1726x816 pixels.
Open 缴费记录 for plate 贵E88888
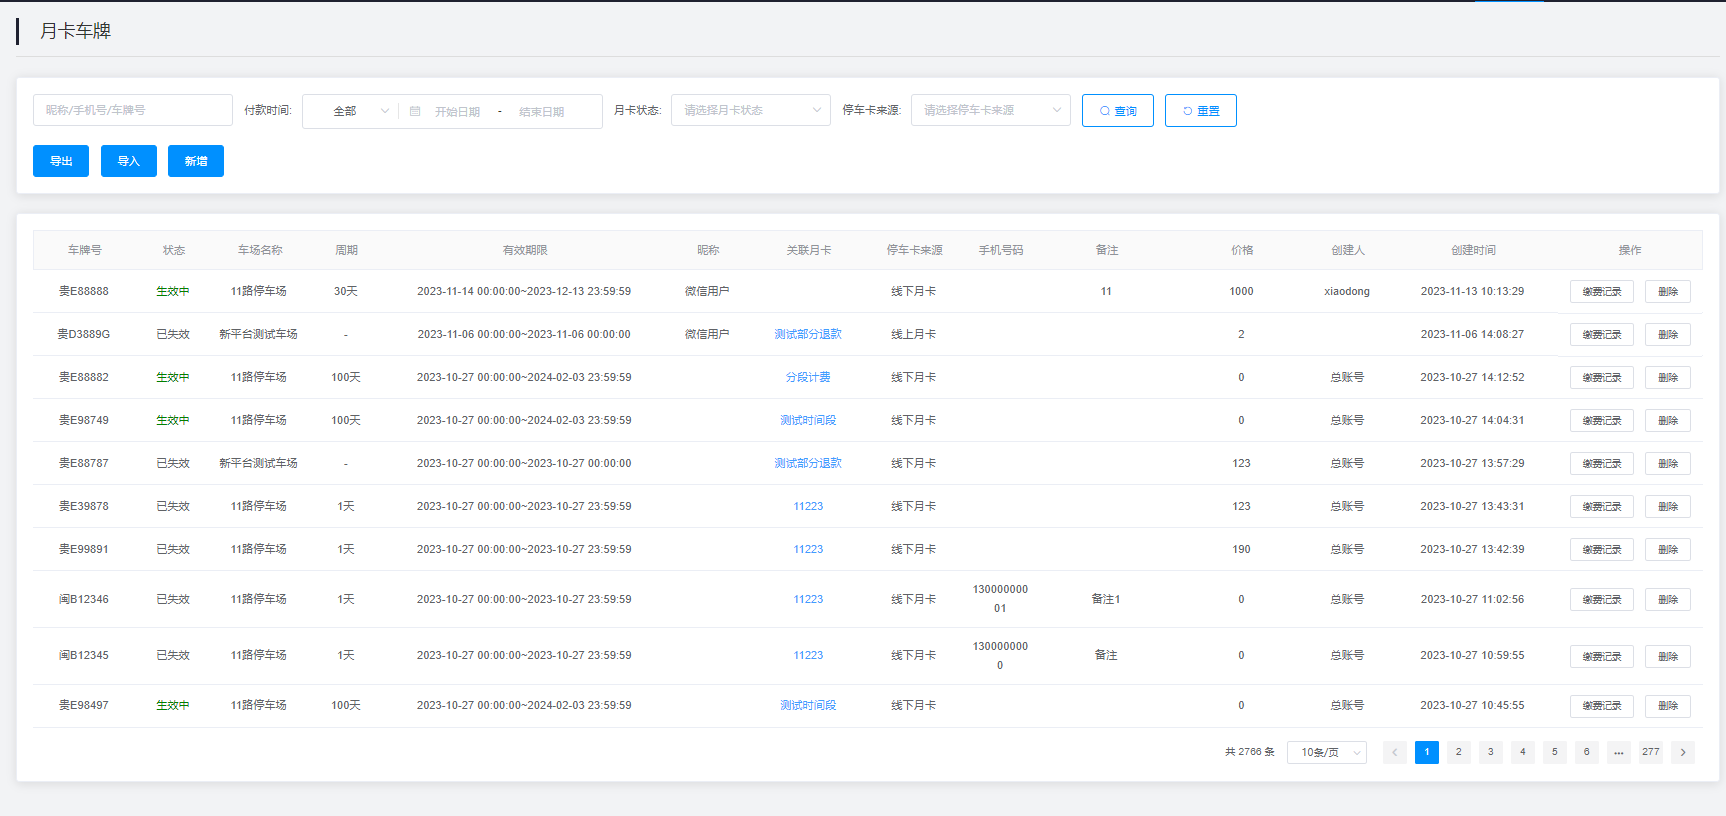[1601, 292]
